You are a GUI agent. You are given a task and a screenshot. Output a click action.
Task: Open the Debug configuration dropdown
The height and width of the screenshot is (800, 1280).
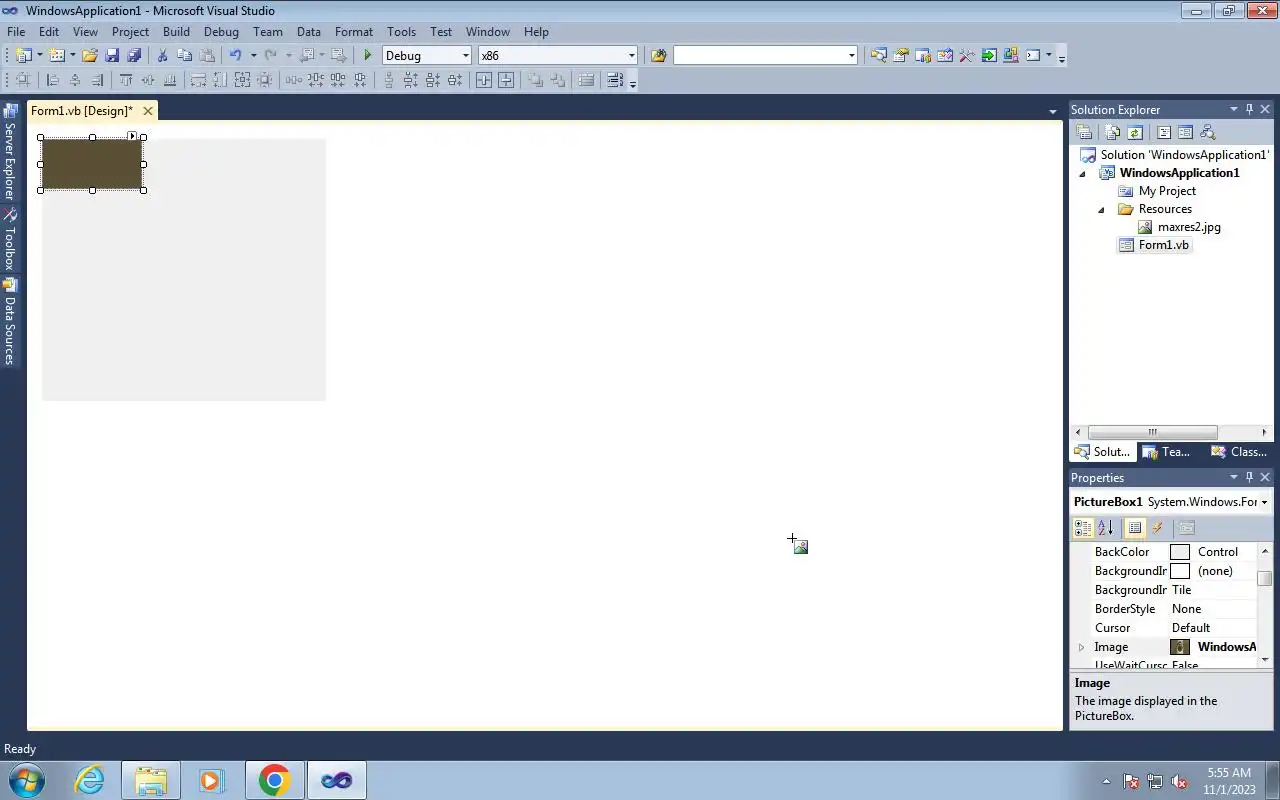[x=465, y=55]
